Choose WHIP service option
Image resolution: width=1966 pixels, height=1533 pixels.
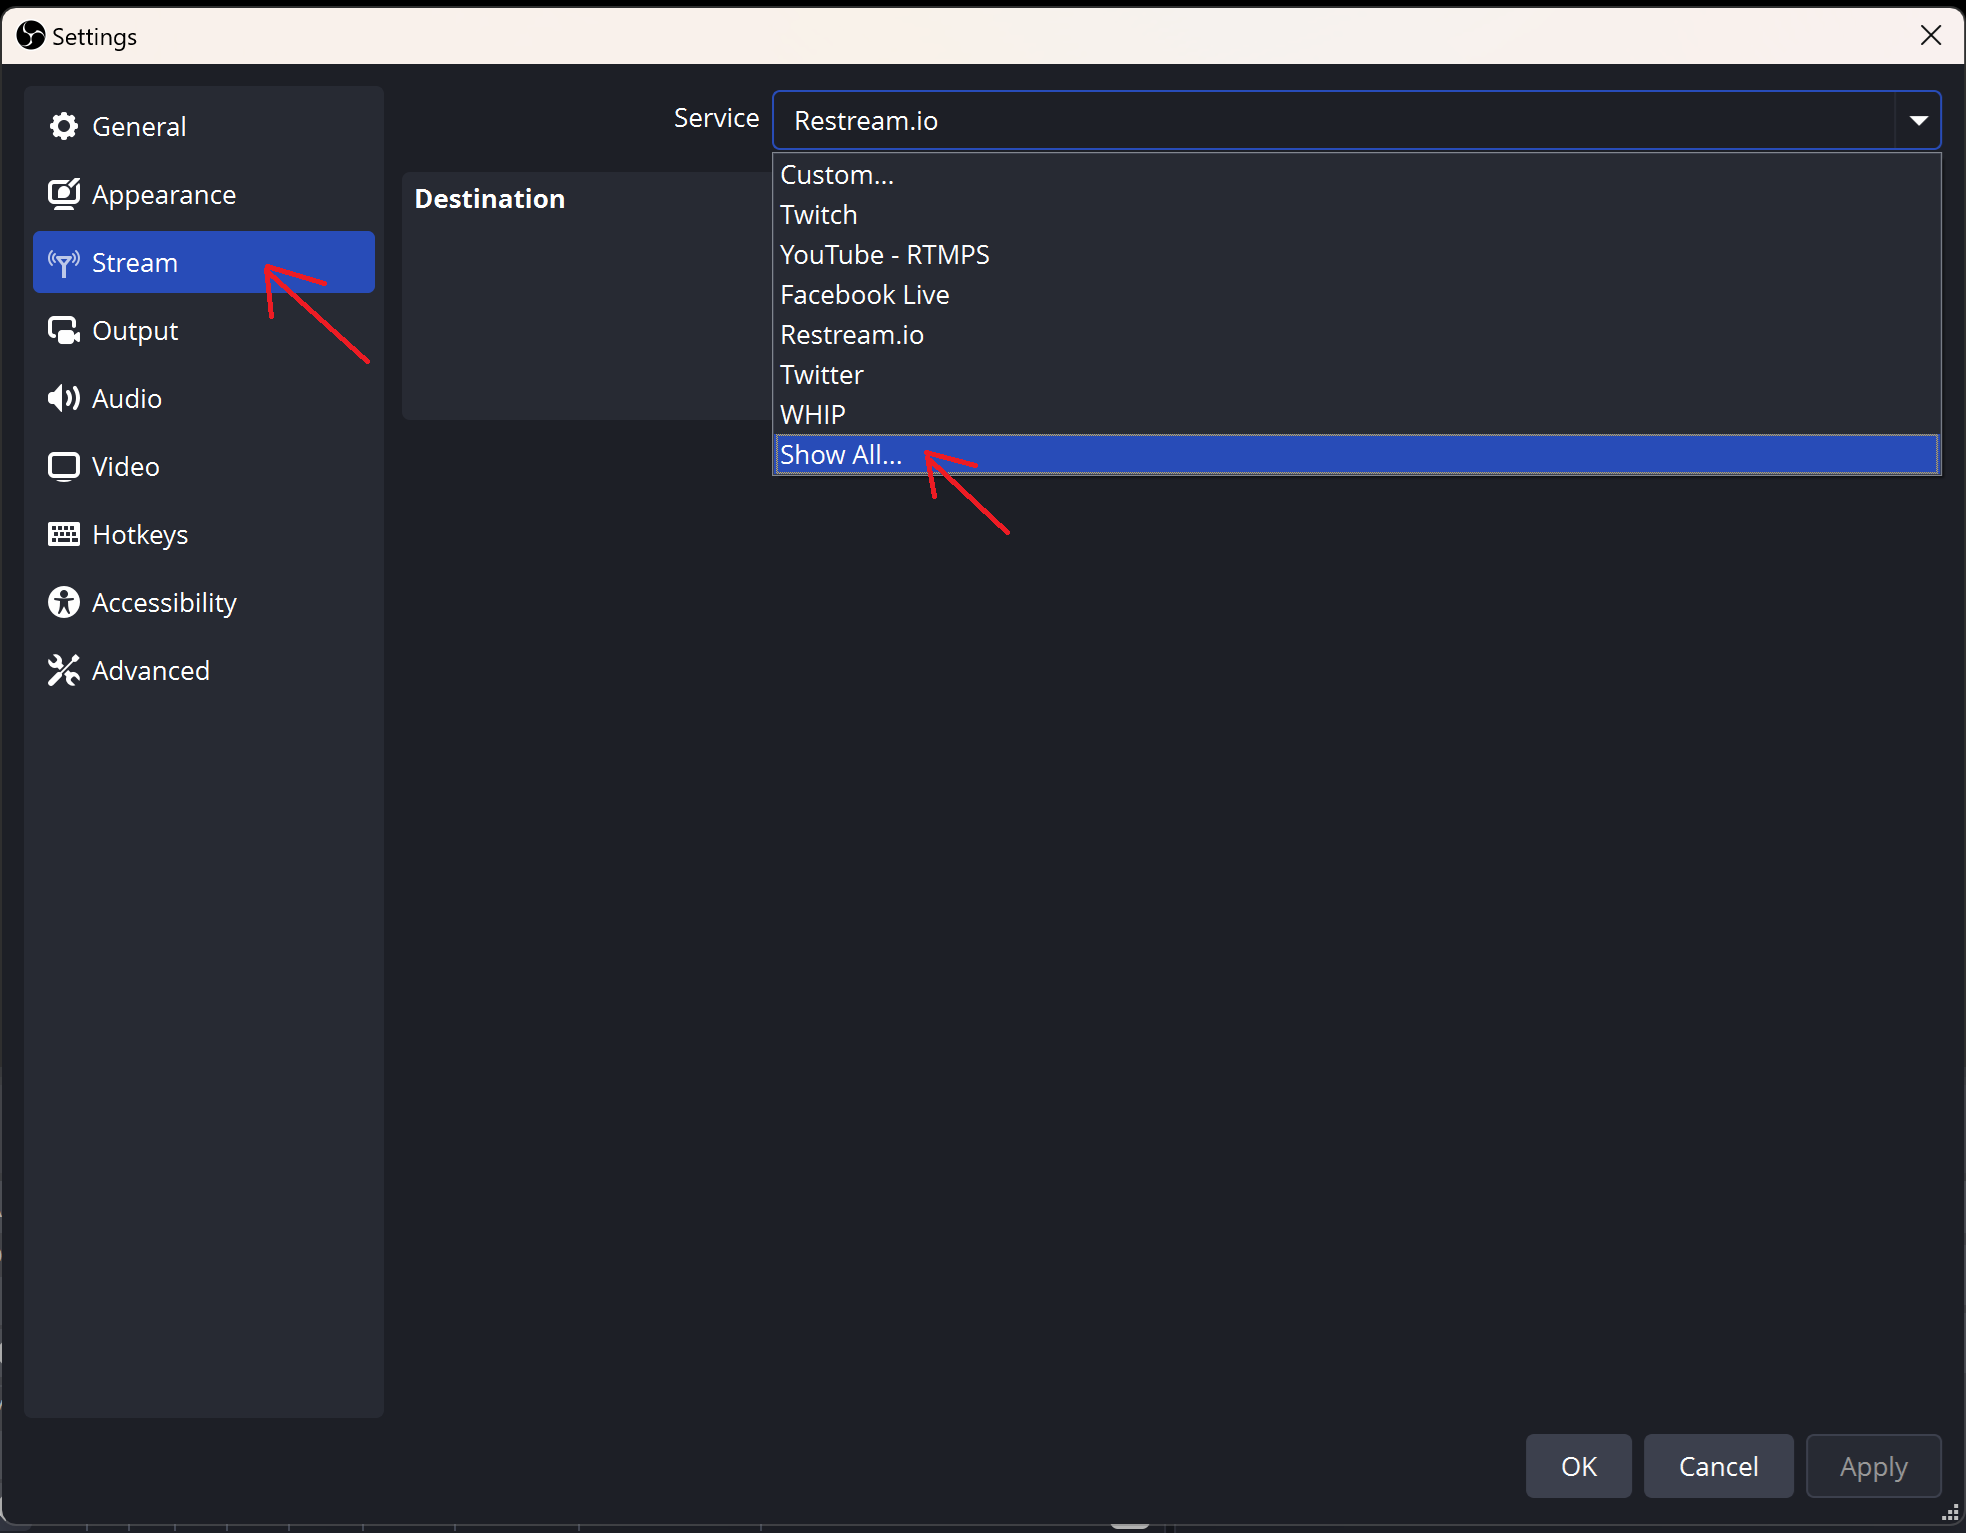[x=1357, y=415]
